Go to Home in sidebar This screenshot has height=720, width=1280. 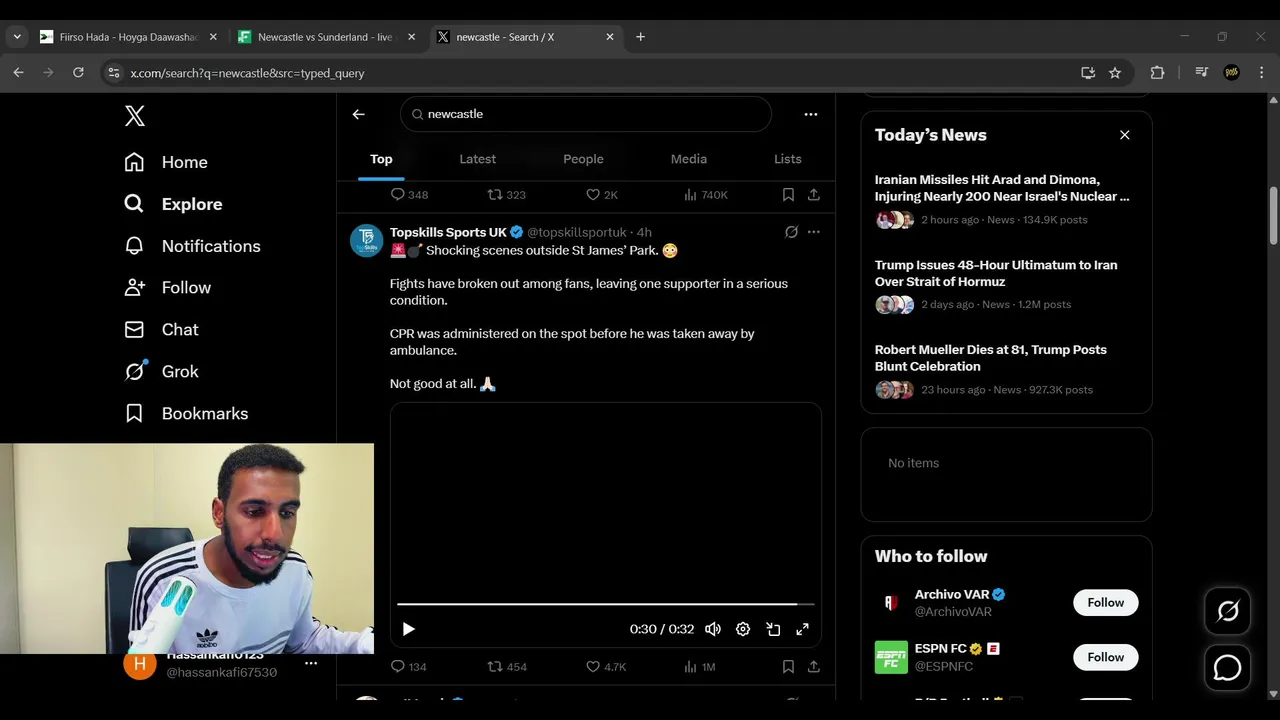click(166, 162)
